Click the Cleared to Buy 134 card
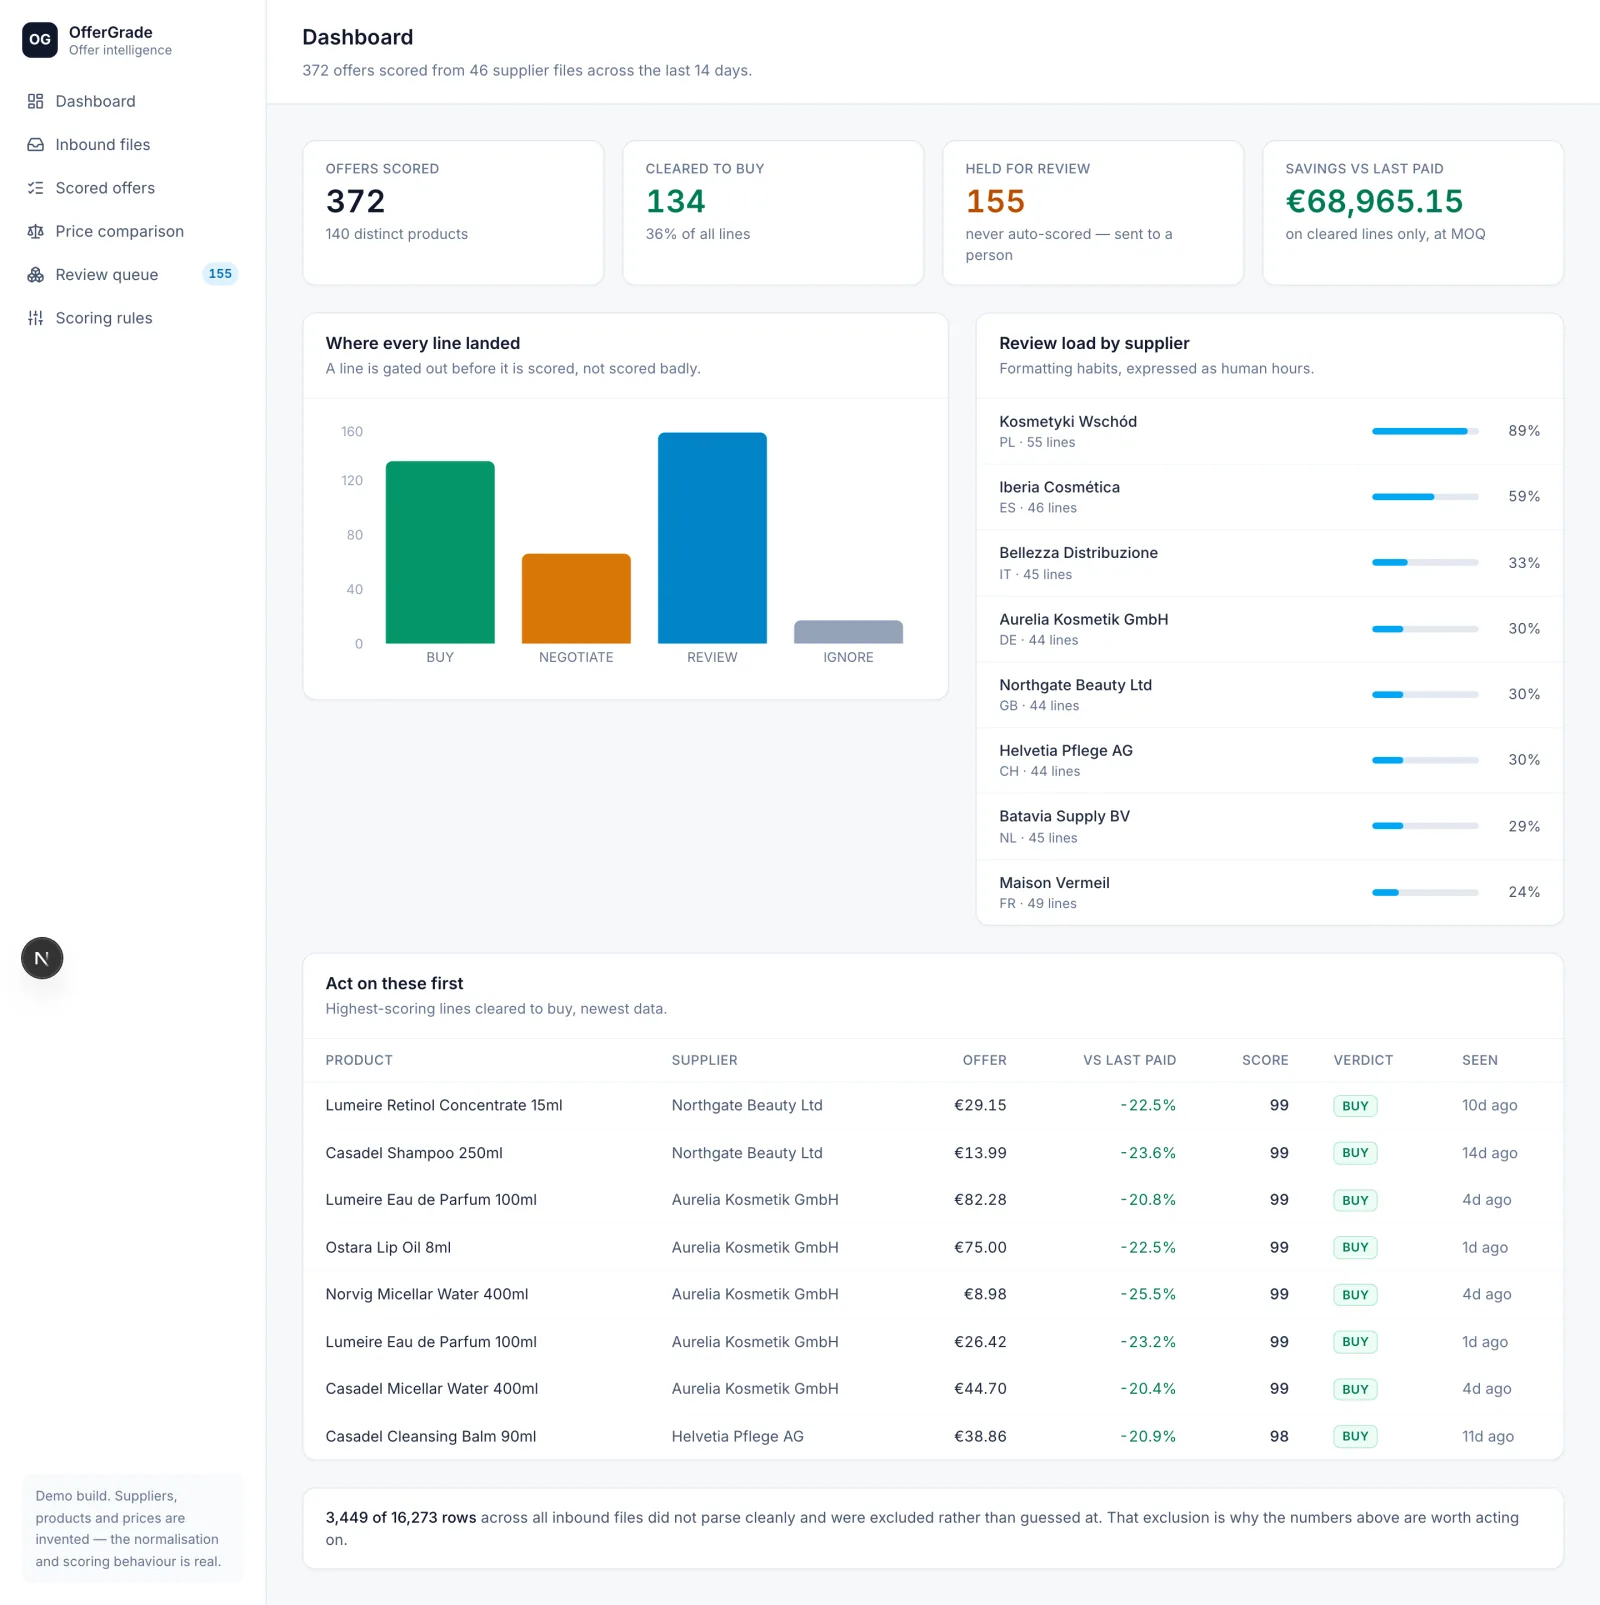The image size is (1600, 1605). 773,213
